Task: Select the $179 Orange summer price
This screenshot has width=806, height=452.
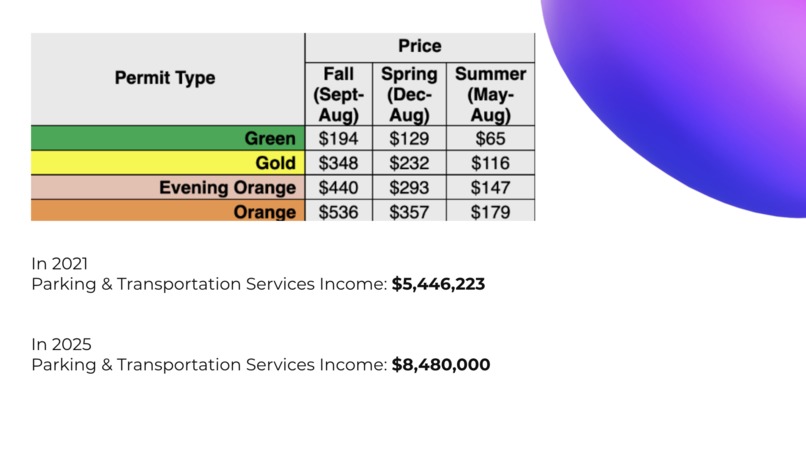Action: pos(490,211)
